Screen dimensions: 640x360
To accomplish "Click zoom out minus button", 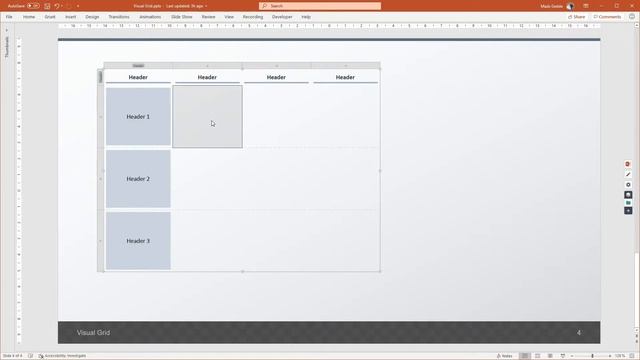I will tap(572, 356).
